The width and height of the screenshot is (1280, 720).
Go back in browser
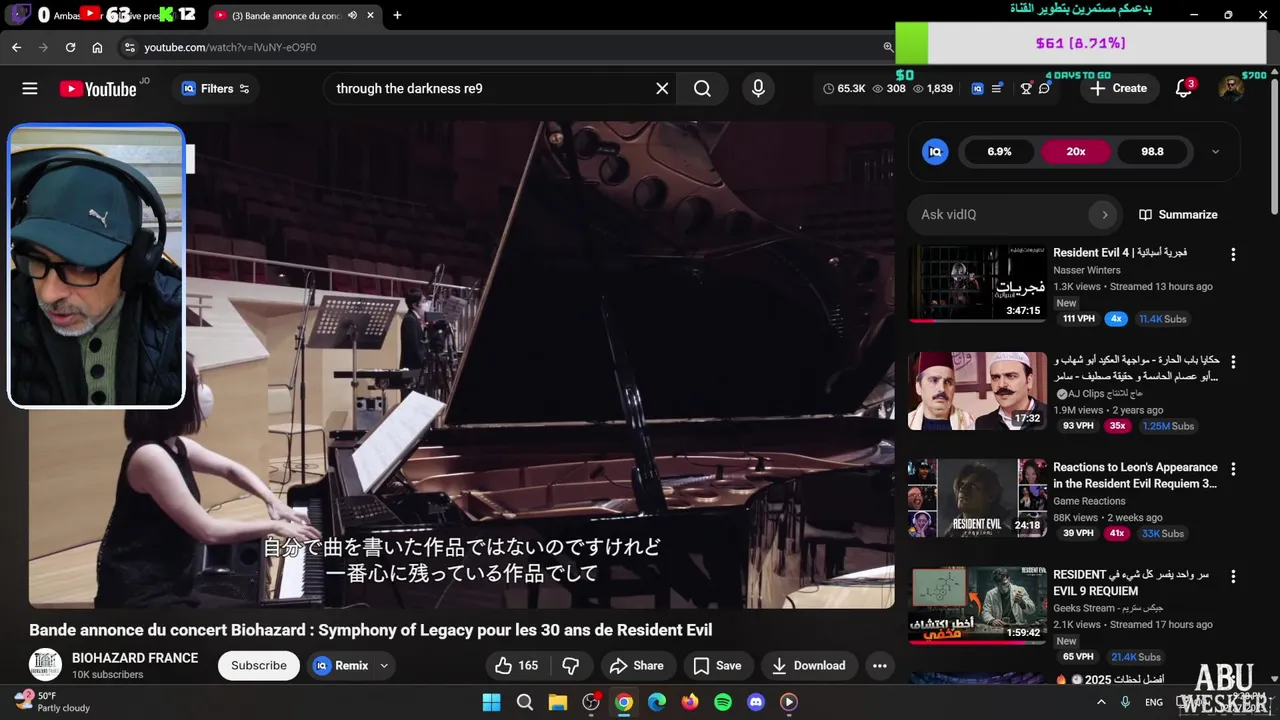pyautogui.click(x=16, y=47)
